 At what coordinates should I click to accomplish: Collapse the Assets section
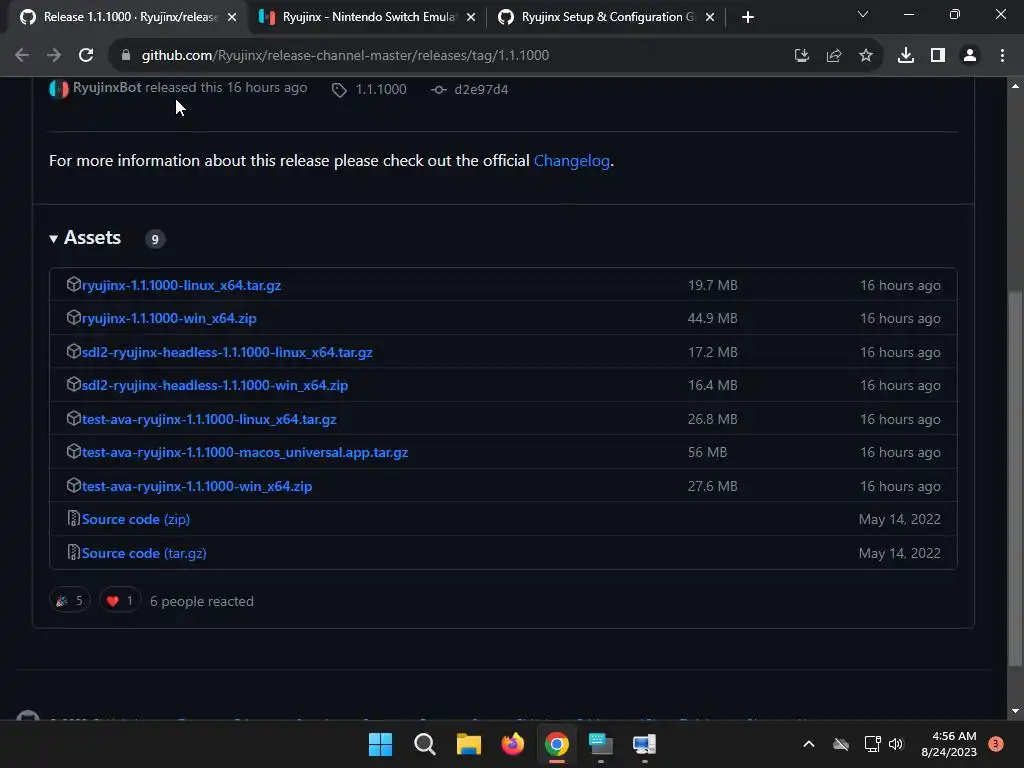[x=85, y=238]
